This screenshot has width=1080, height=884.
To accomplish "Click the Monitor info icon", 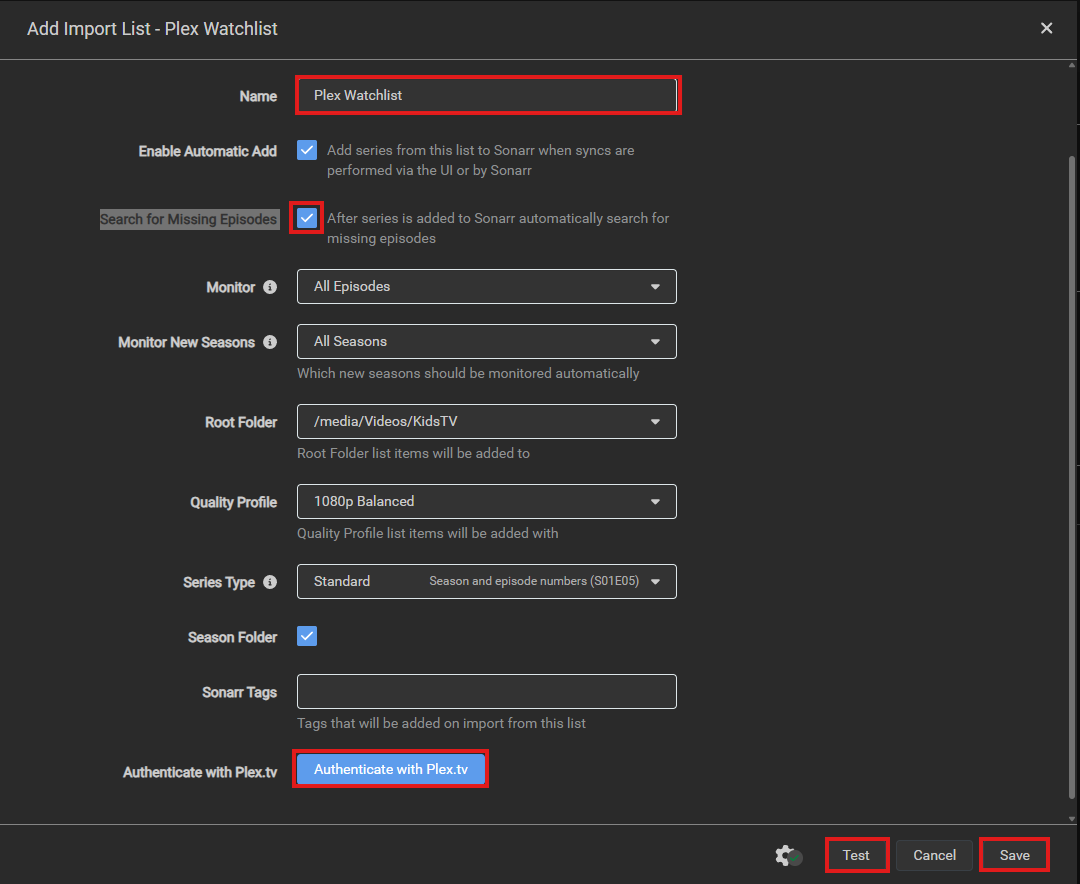I will point(270,287).
